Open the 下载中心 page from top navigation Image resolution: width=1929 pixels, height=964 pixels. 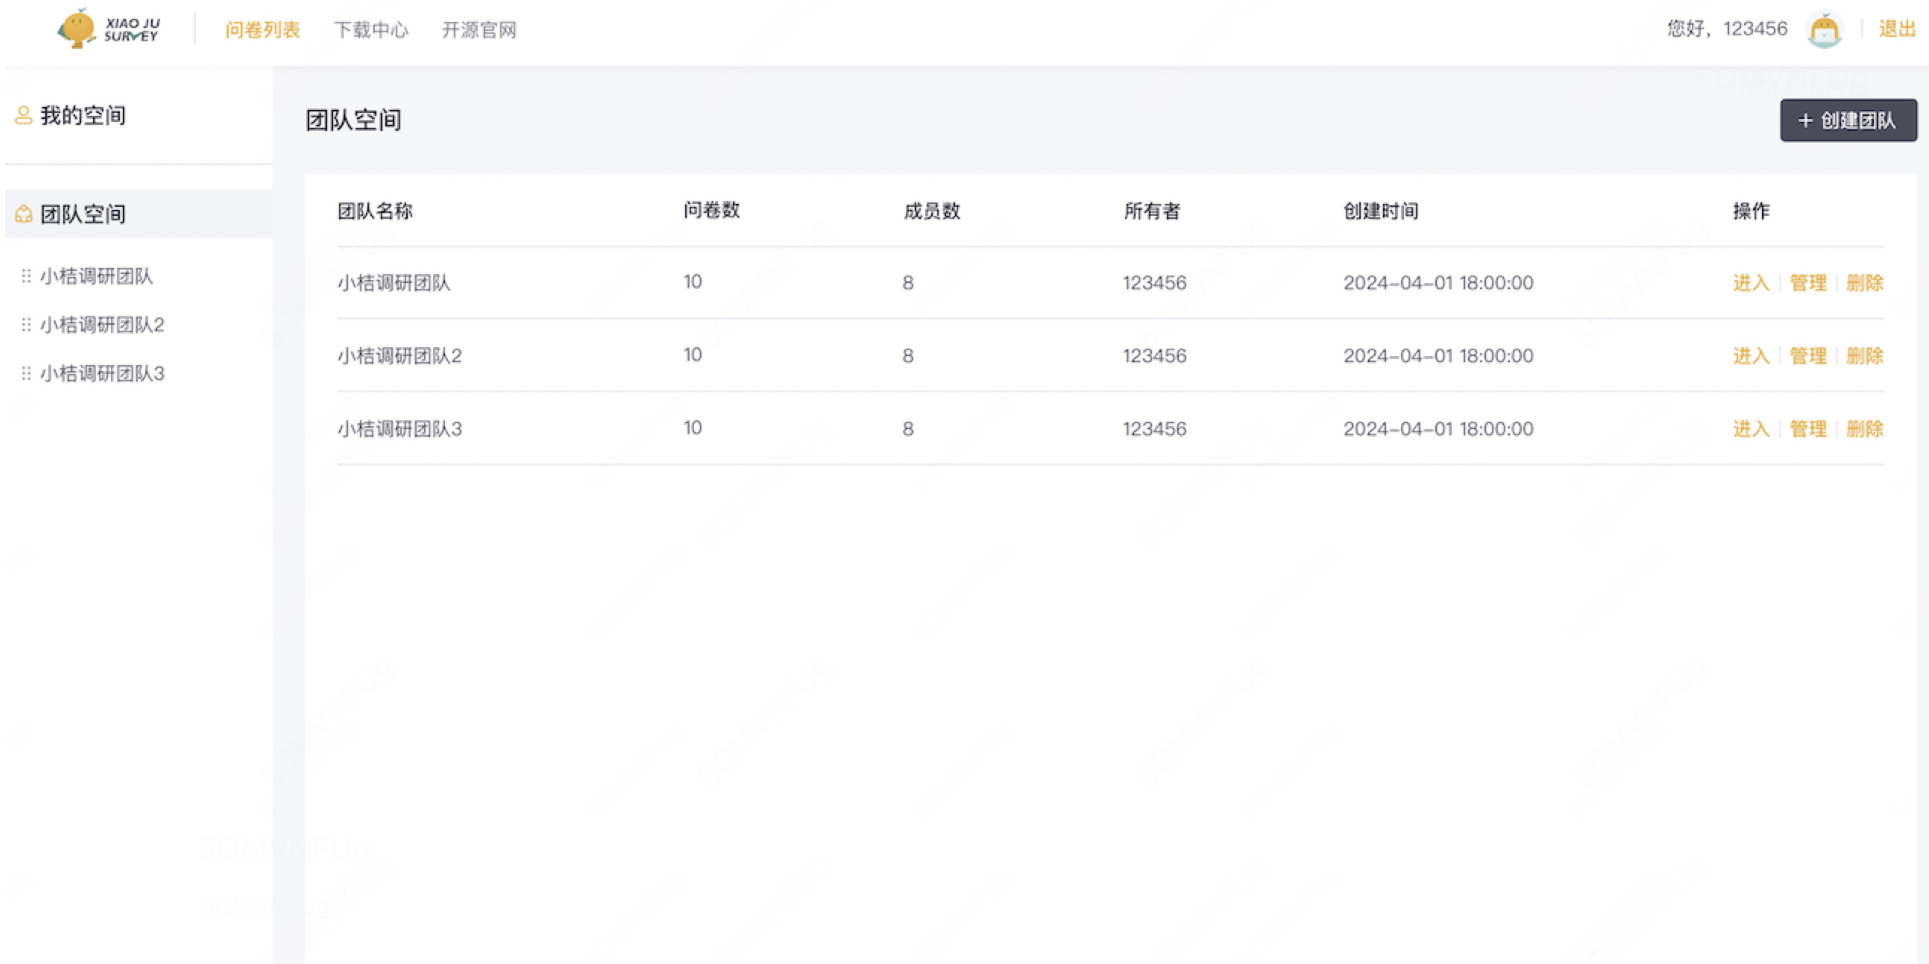pyautogui.click(x=371, y=30)
